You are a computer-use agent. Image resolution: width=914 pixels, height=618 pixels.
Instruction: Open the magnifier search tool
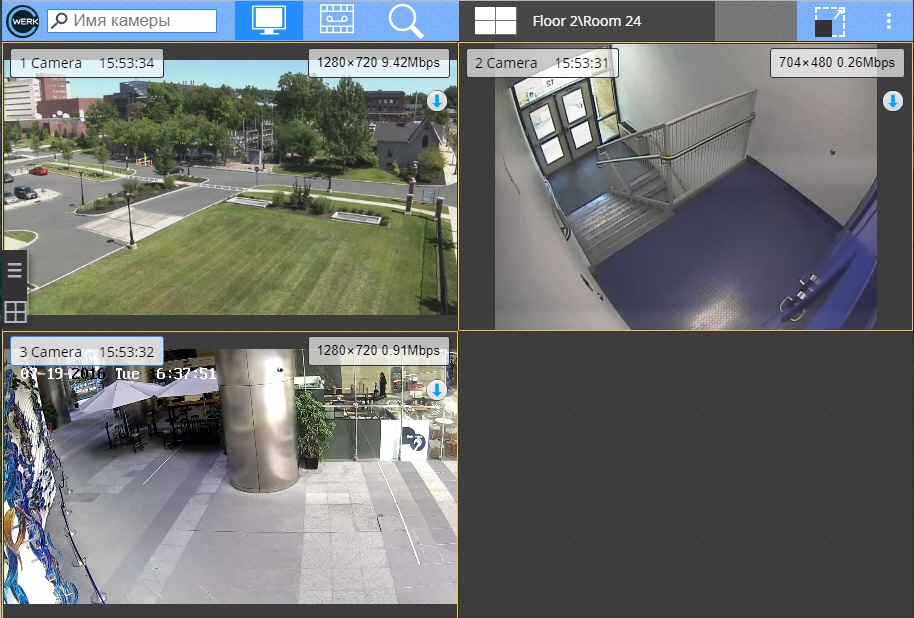(405, 21)
